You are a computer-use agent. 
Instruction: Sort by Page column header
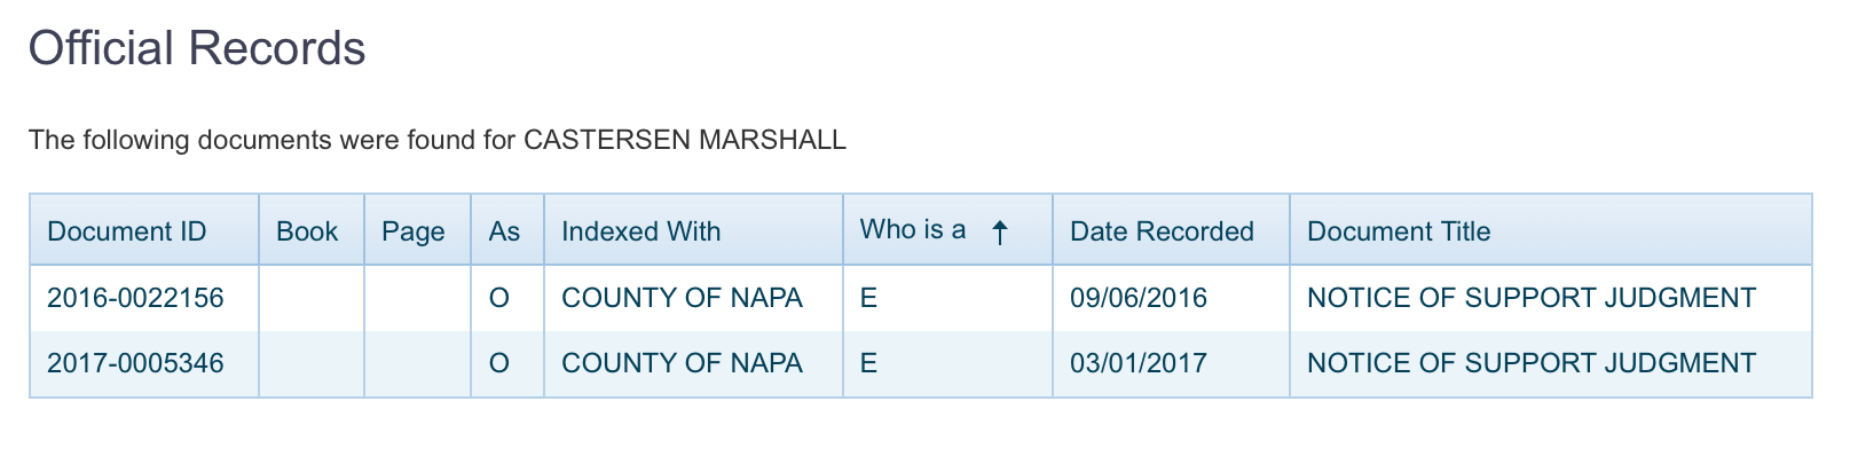413,231
